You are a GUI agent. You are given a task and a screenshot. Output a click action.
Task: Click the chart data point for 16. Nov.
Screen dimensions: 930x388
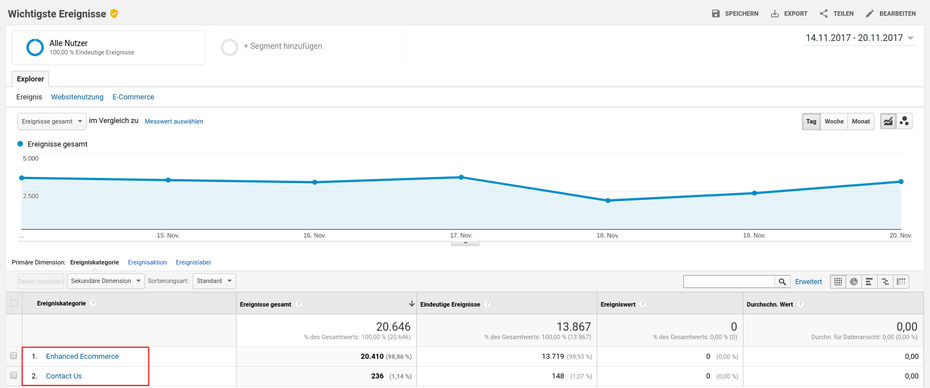click(314, 182)
